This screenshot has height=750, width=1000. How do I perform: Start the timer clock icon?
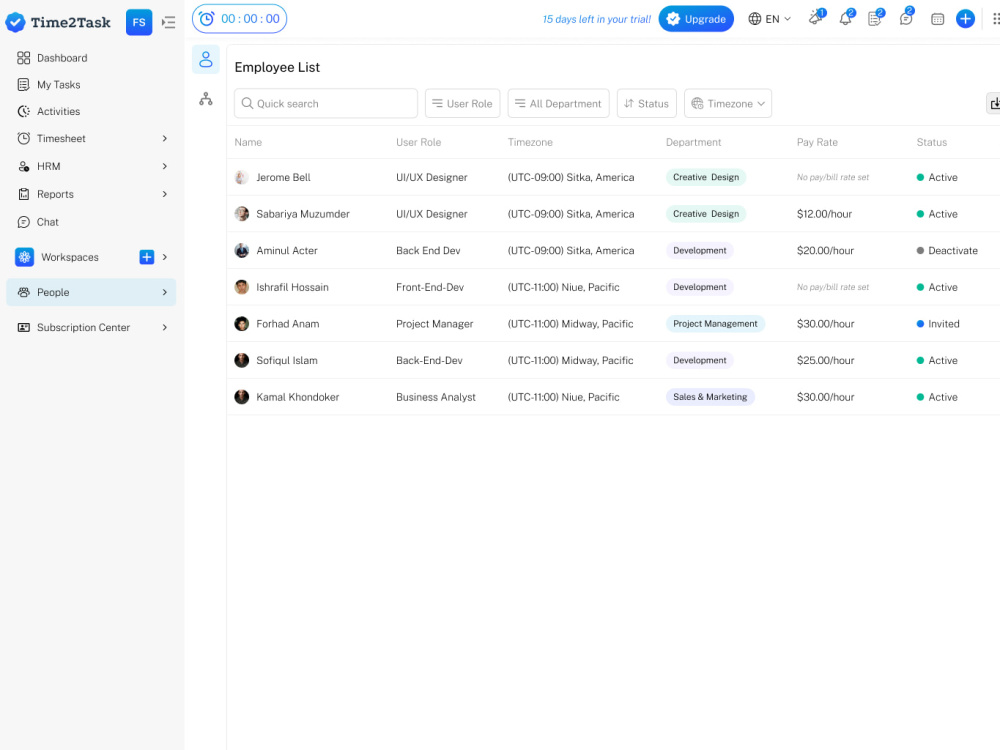207,19
